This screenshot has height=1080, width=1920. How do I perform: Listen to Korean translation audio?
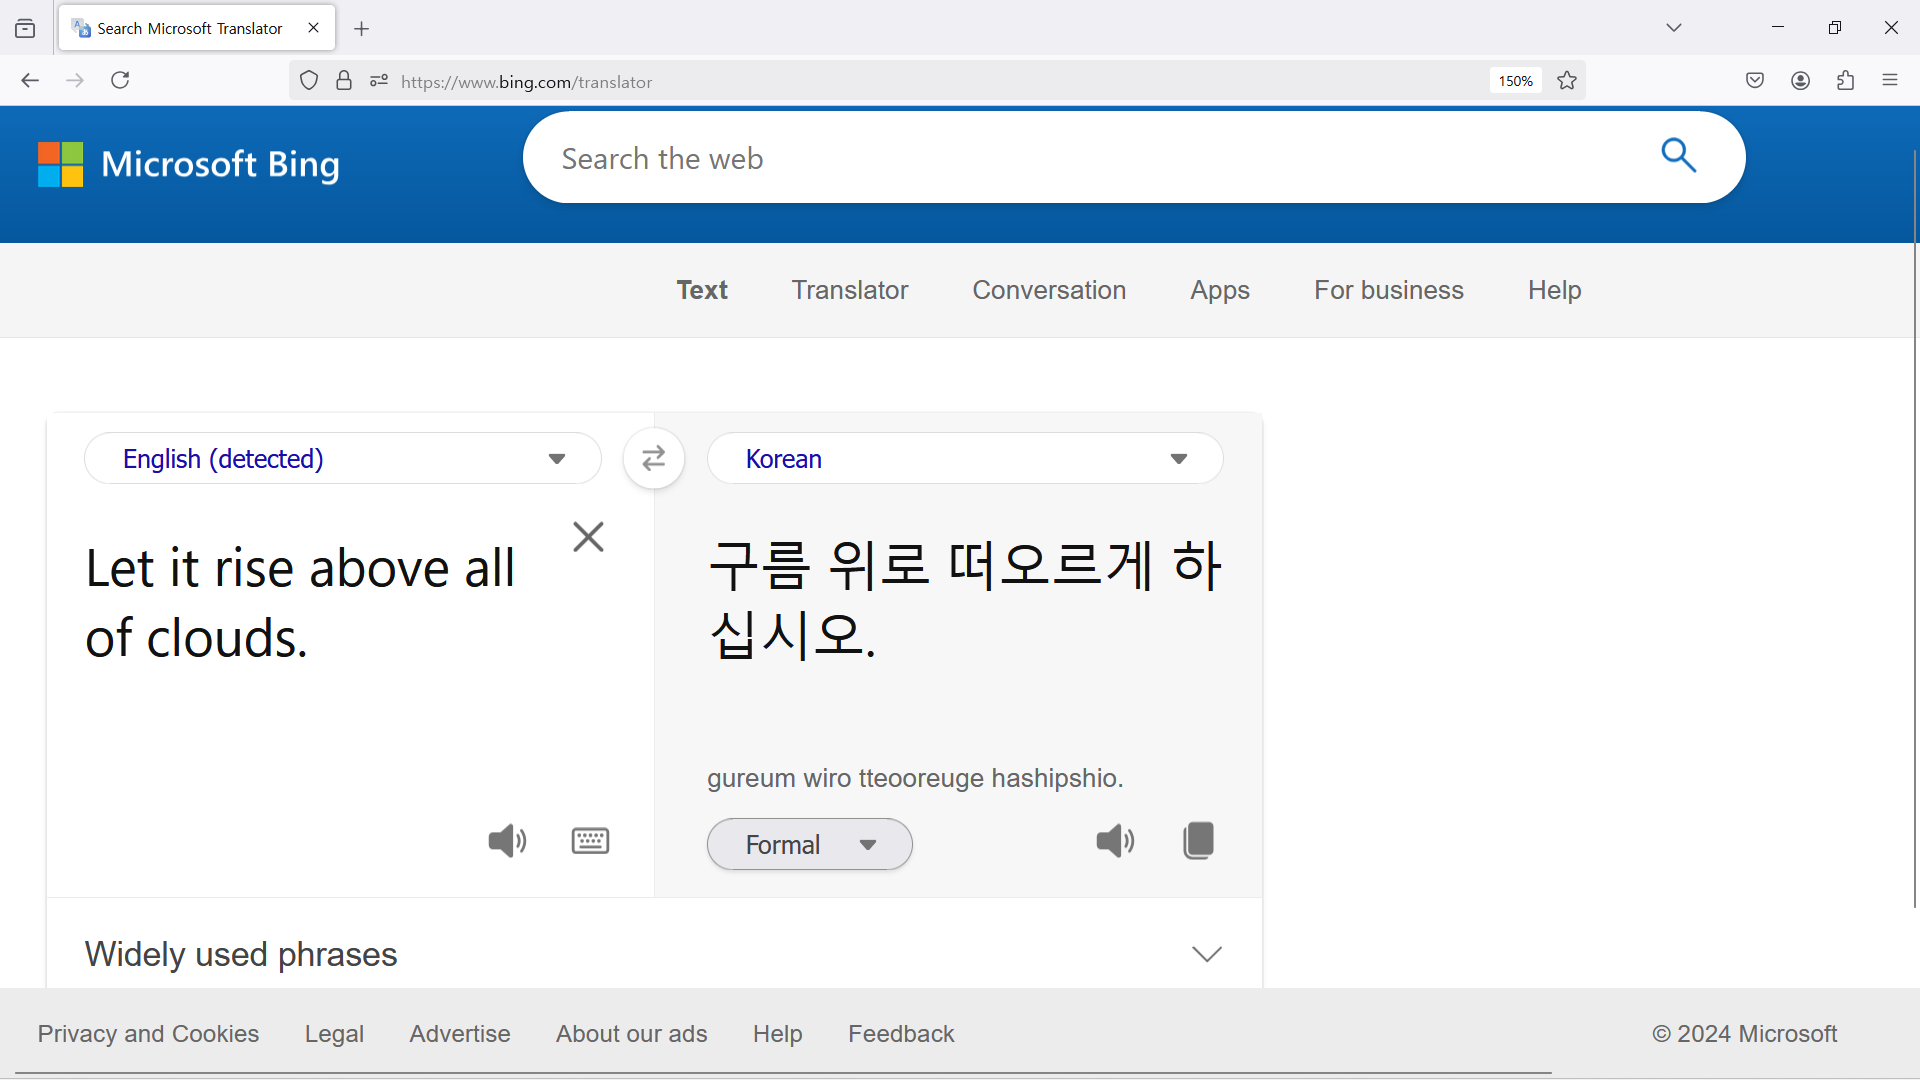point(1115,841)
